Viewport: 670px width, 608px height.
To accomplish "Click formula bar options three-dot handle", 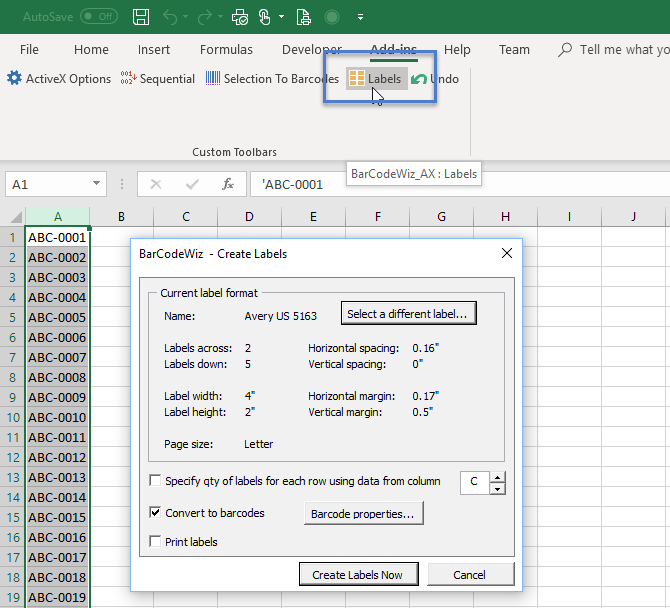I will pos(122,184).
